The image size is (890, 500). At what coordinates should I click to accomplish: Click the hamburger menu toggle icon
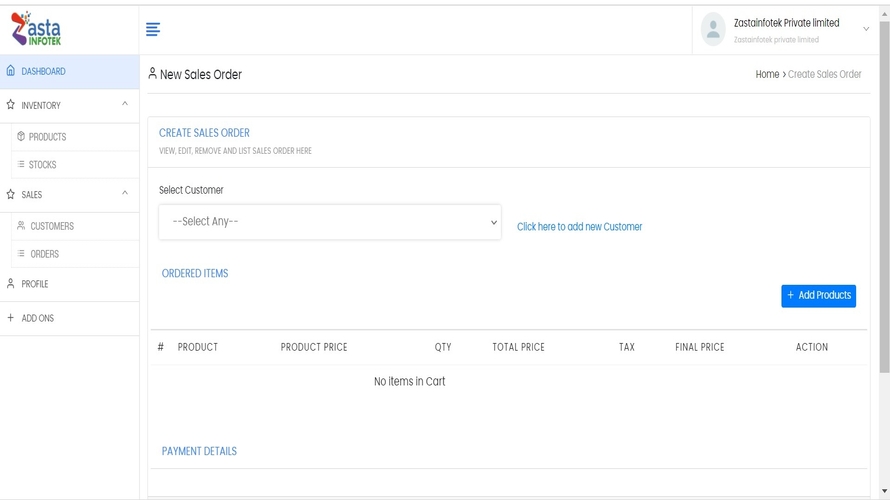pos(153,30)
